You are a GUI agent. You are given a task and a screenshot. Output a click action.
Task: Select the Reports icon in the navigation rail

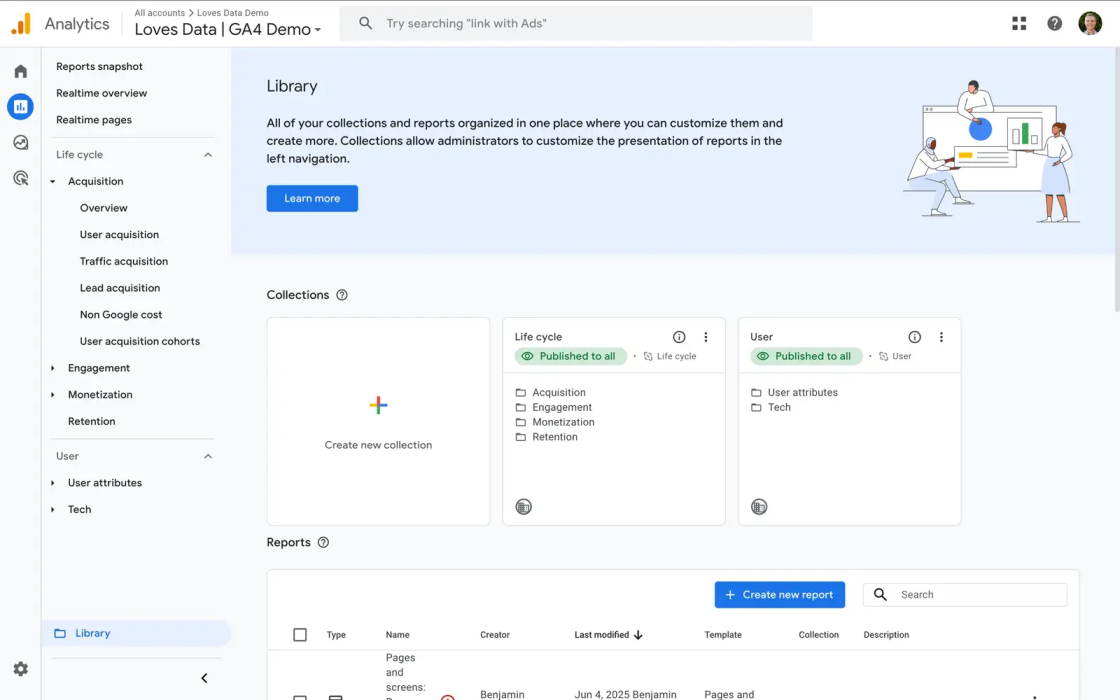point(20,106)
